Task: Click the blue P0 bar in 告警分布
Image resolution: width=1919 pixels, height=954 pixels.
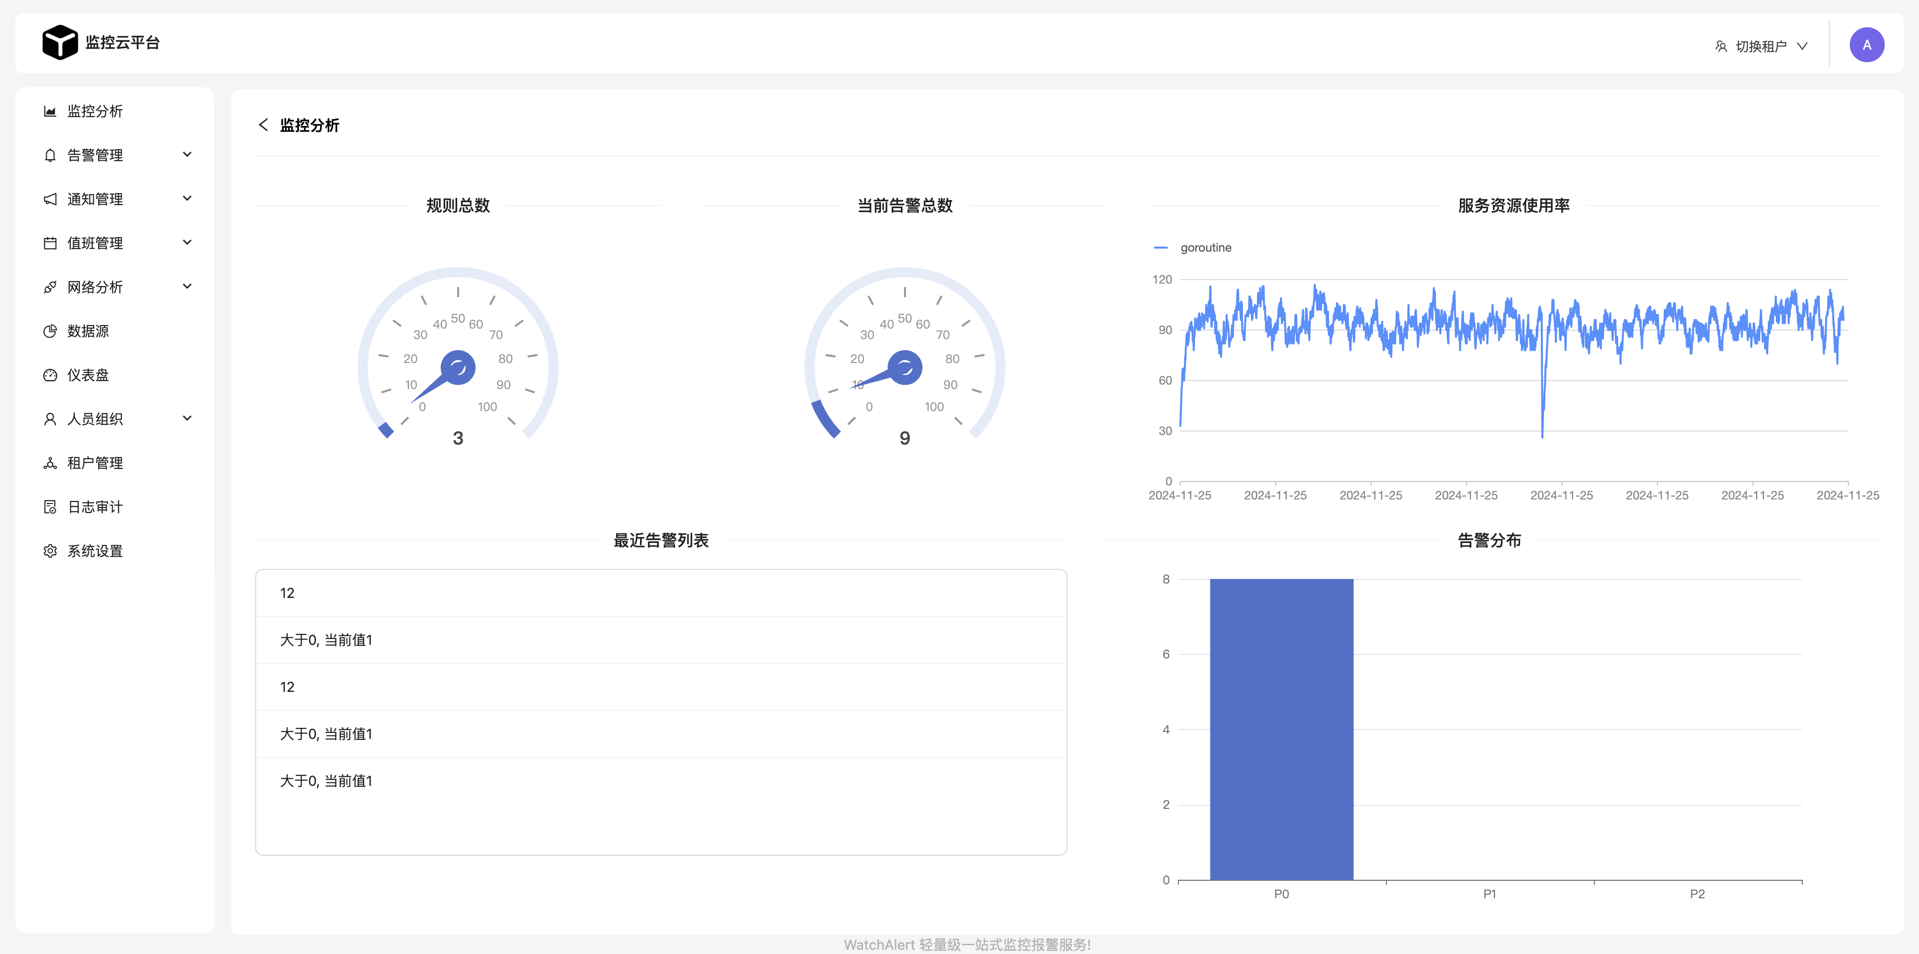Action: (x=1281, y=729)
